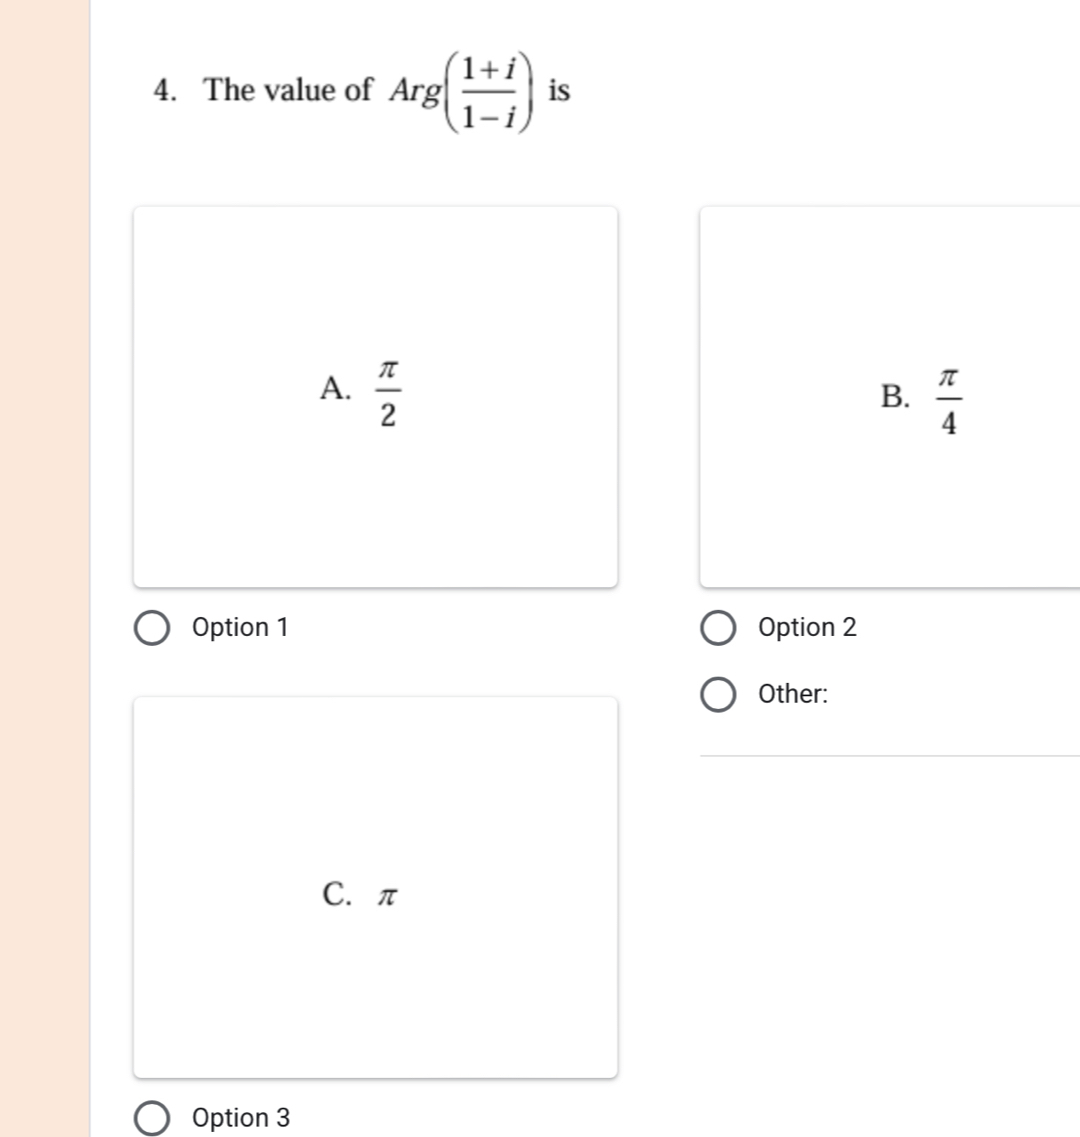Click the letter 'A.' in first image
The image size is (1080, 1137).
(x=335, y=388)
